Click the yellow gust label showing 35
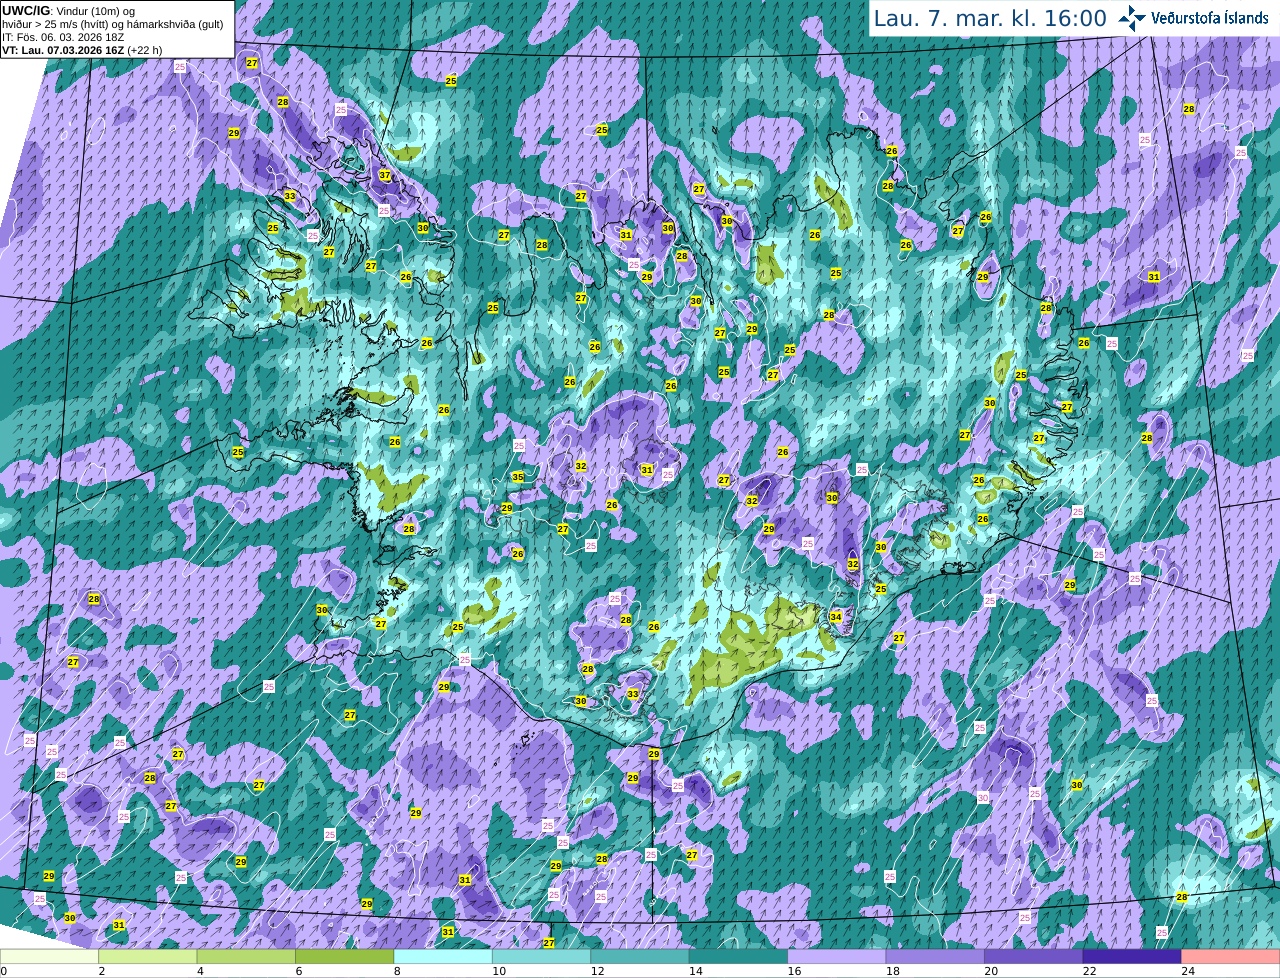The width and height of the screenshot is (1280, 978). pyautogui.click(x=518, y=478)
